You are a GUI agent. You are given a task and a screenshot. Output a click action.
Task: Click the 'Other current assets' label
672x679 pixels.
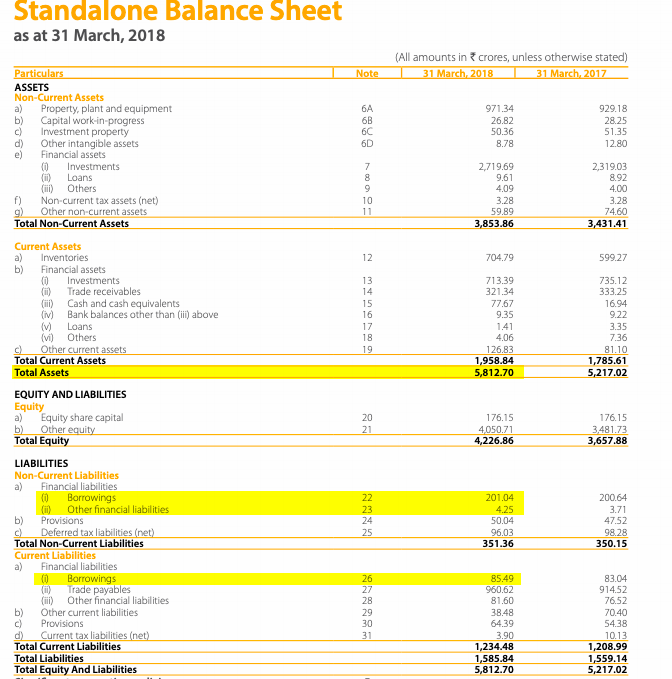[84, 349]
